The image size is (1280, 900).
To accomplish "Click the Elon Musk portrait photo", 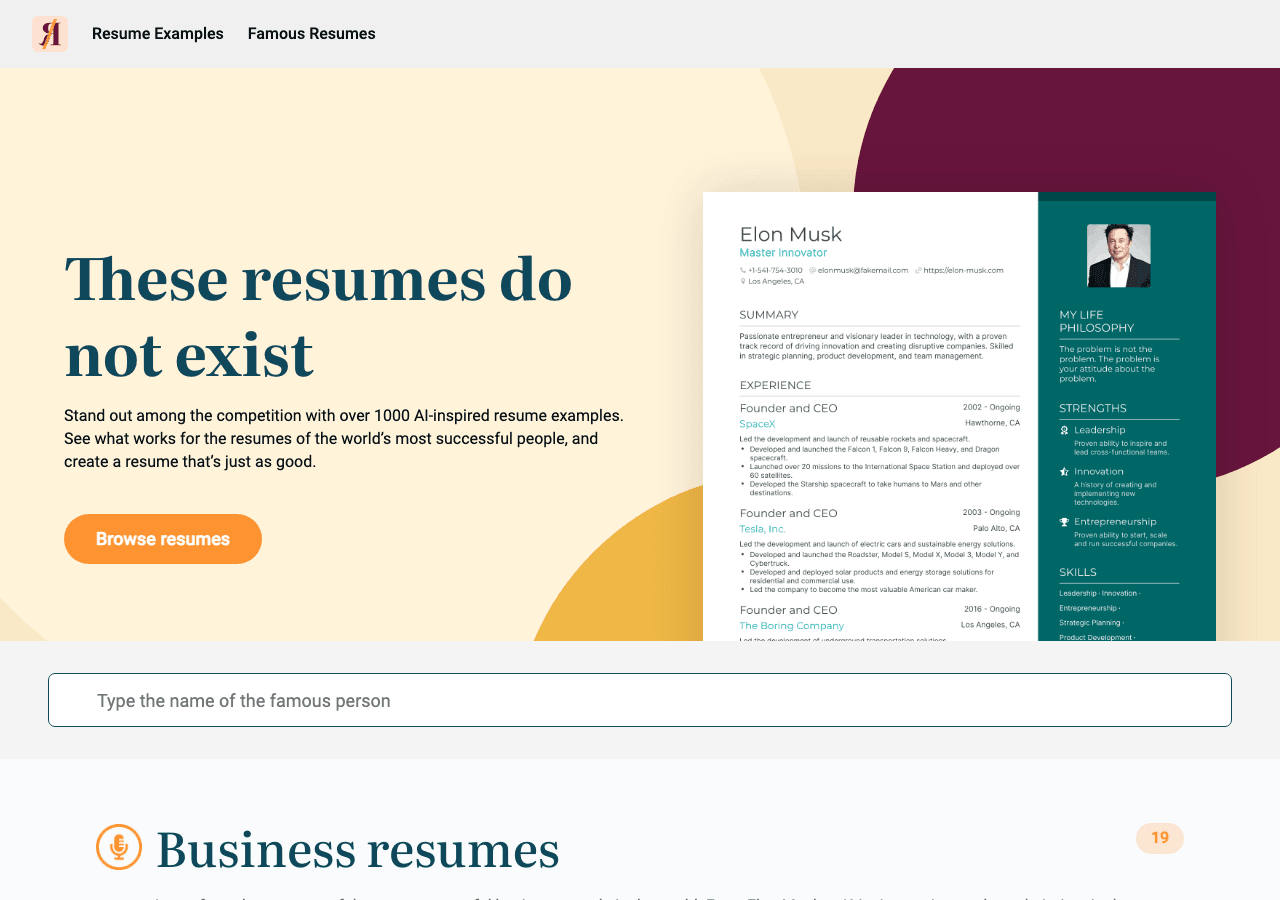I will 1119,256.
